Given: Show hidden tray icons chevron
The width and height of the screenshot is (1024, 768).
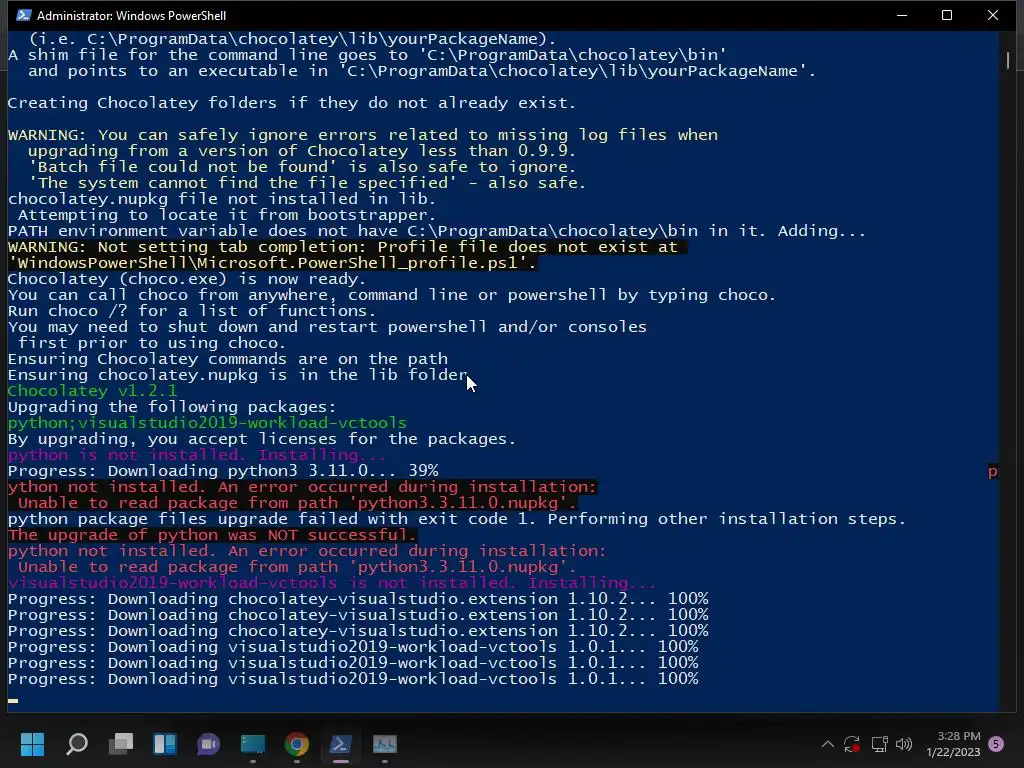Looking at the screenshot, I should (827, 744).
